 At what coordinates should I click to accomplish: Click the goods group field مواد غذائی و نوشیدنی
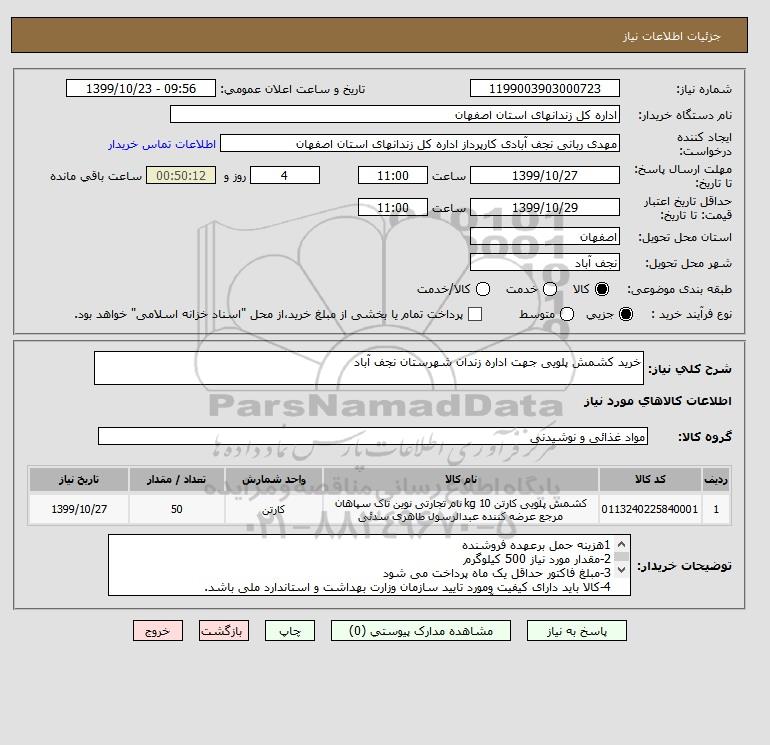373,436
